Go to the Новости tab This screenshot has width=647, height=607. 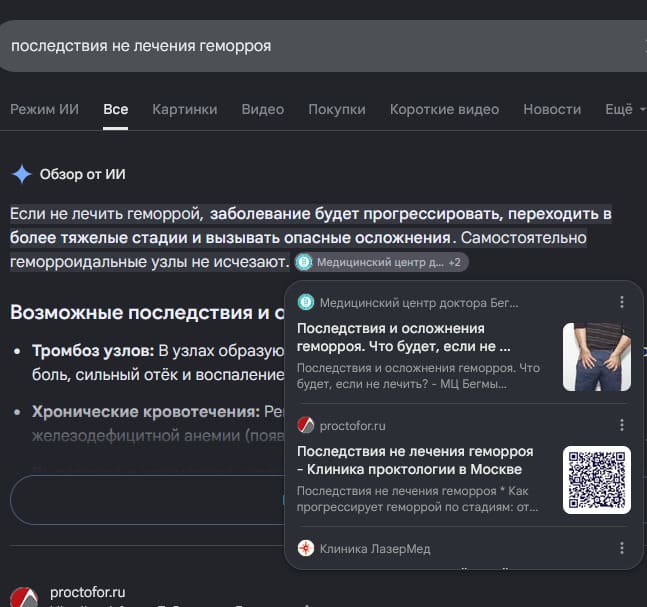(x=552, y=109)
